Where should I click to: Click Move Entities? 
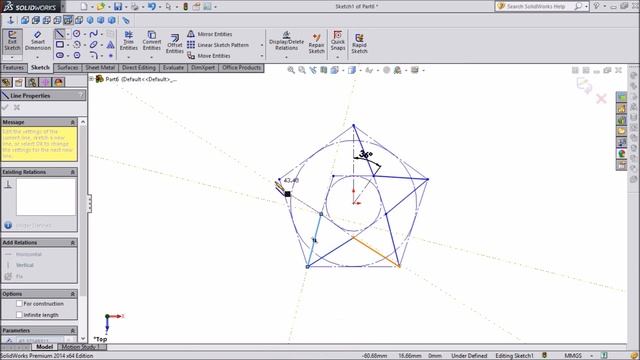click(x=209, y=56)
